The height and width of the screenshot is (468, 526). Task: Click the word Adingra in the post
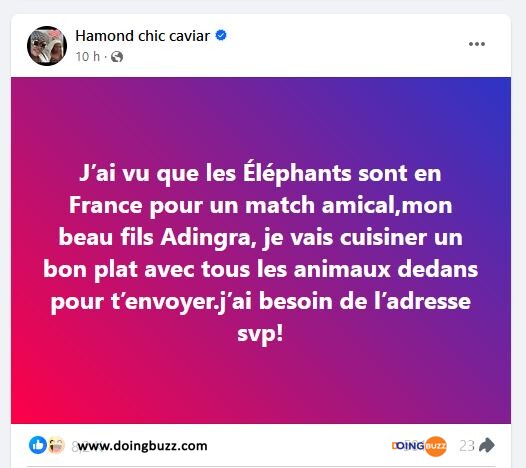(206, 238)
